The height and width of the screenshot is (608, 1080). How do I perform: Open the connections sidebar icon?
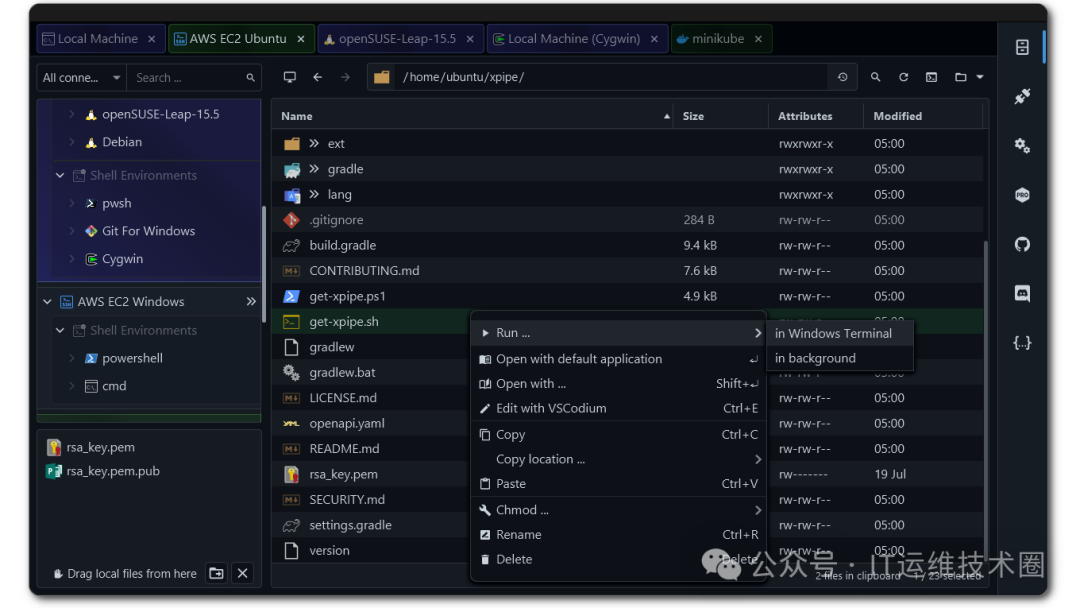click(x=1022, y=47)
